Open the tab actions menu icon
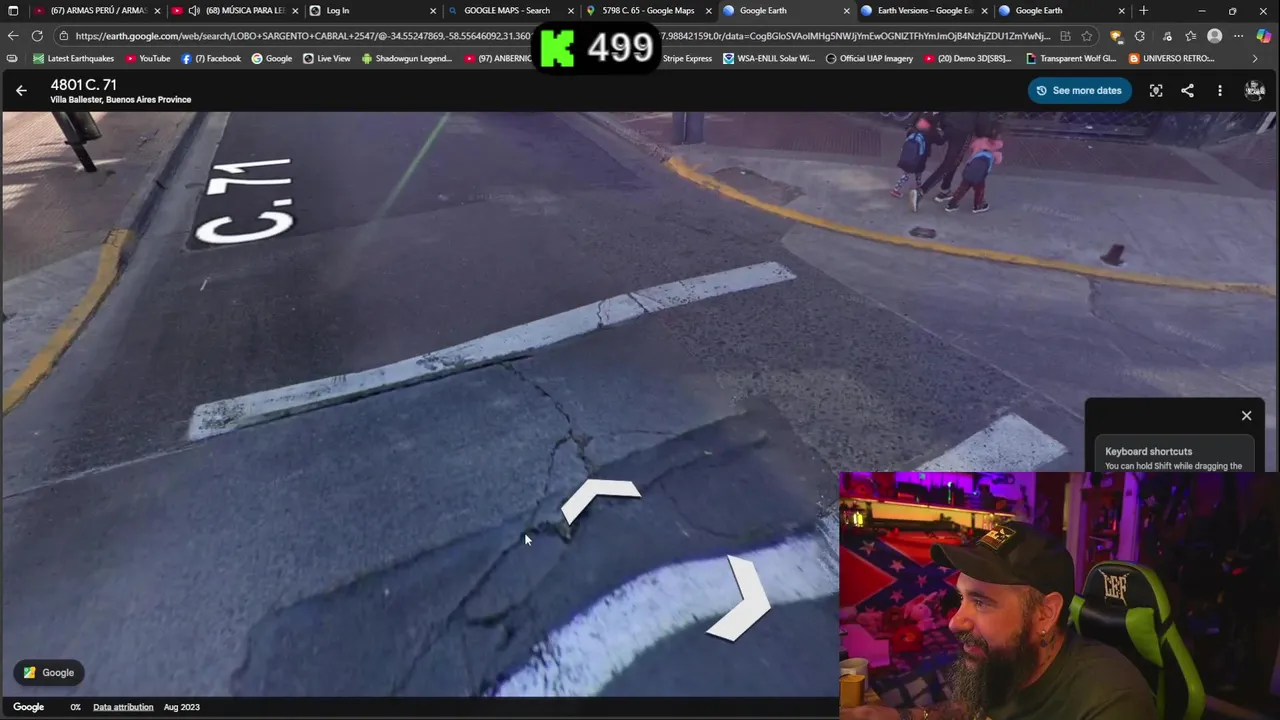 tap(13, 11)
